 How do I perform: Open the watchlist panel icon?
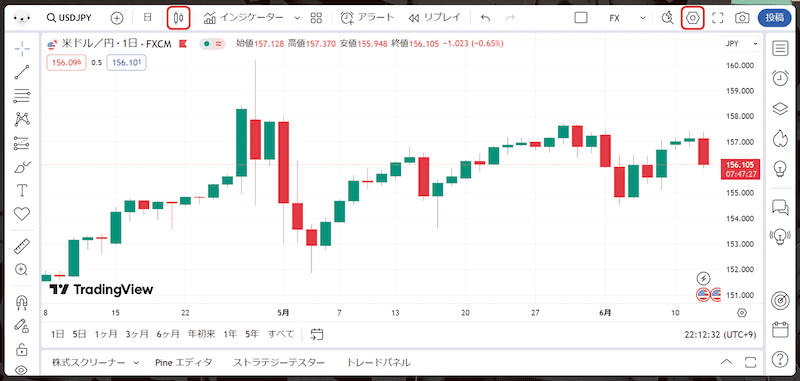(780, 48)
